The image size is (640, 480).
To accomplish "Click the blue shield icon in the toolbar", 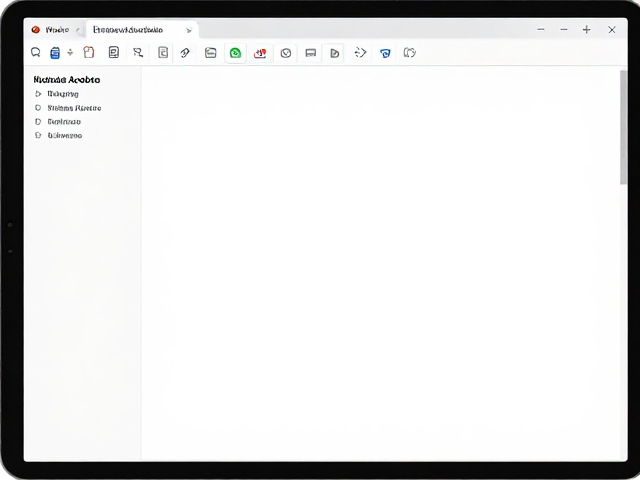I will (385, 53).
